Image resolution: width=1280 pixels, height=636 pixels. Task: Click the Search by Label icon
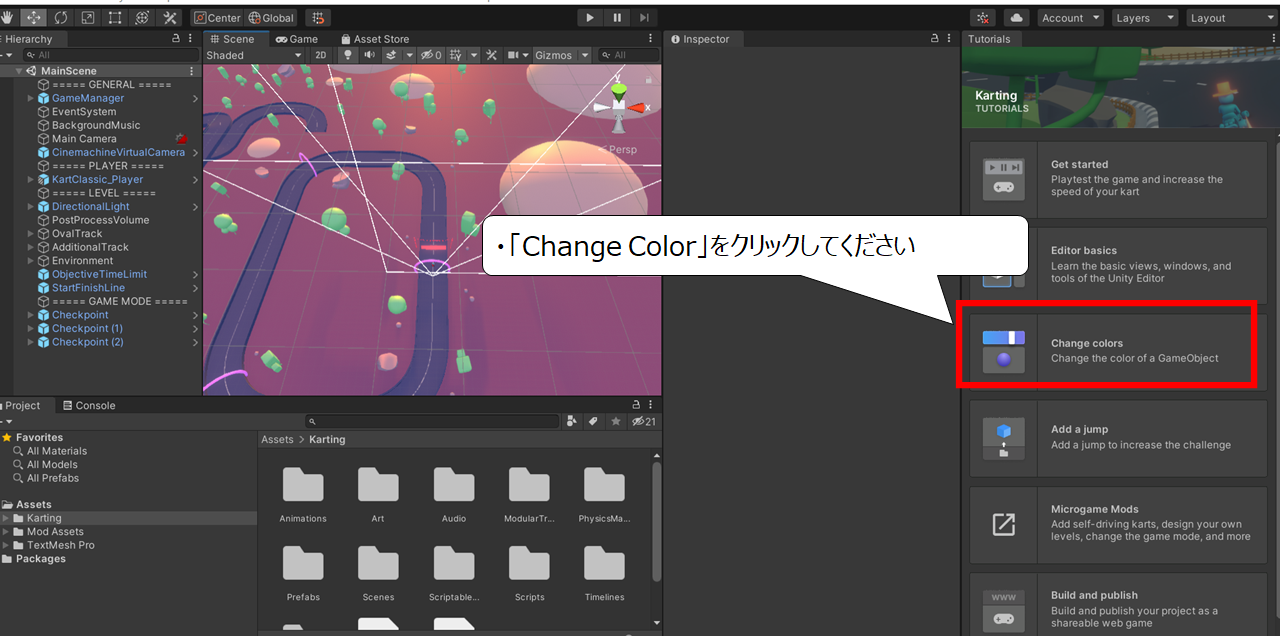(x=593, y=422)
